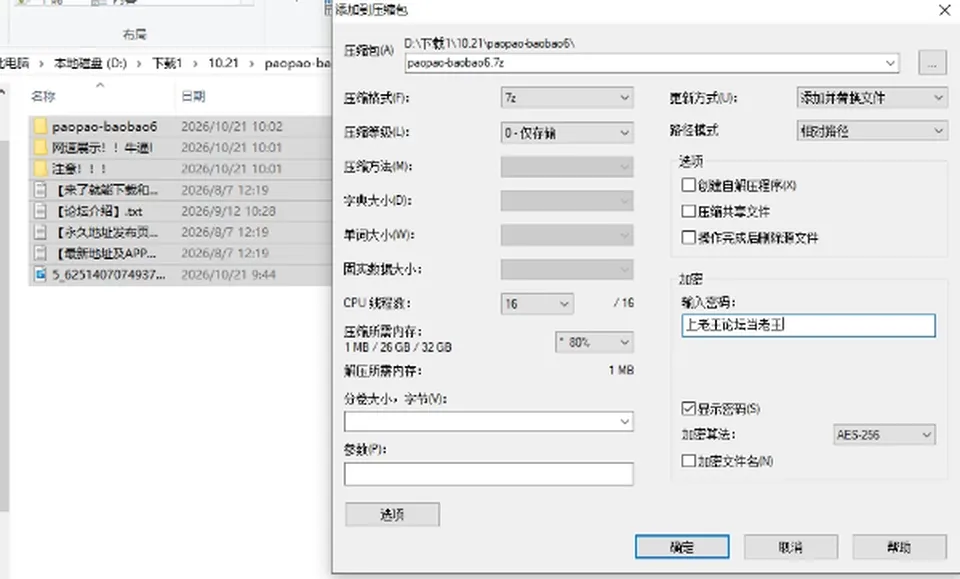Select the image file icon of 5_6251407074937...
960x579 pixels.
[x=40, y=274]
